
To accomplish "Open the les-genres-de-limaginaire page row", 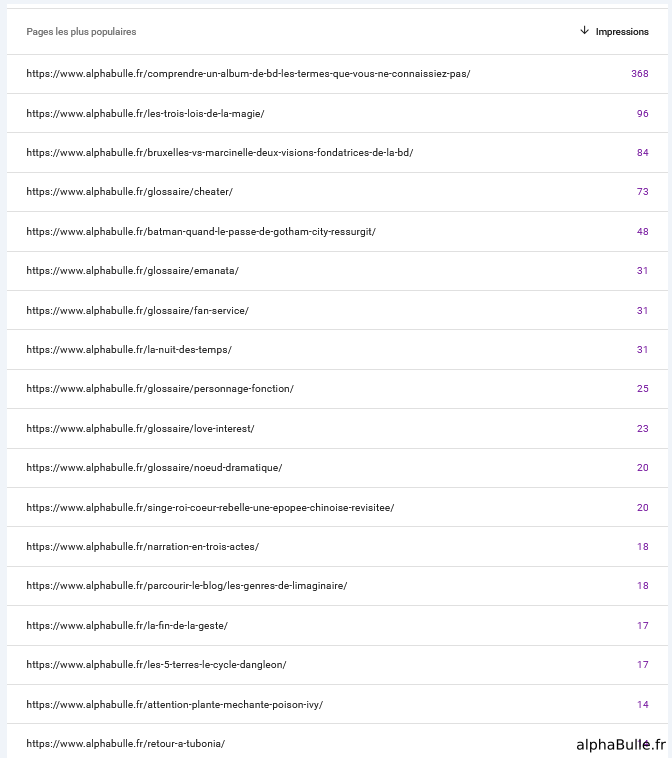I will (x=337, y=586).
